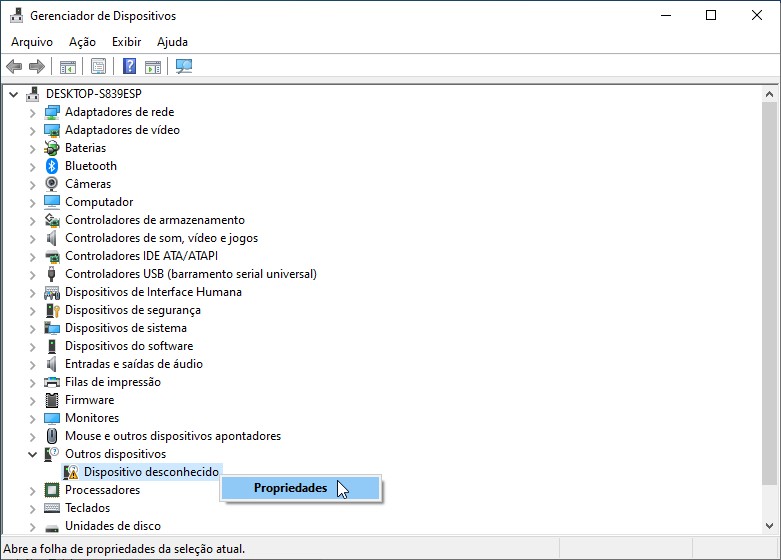Click the Computador monitor icon

pyautogui.click(x=52, y=202)
